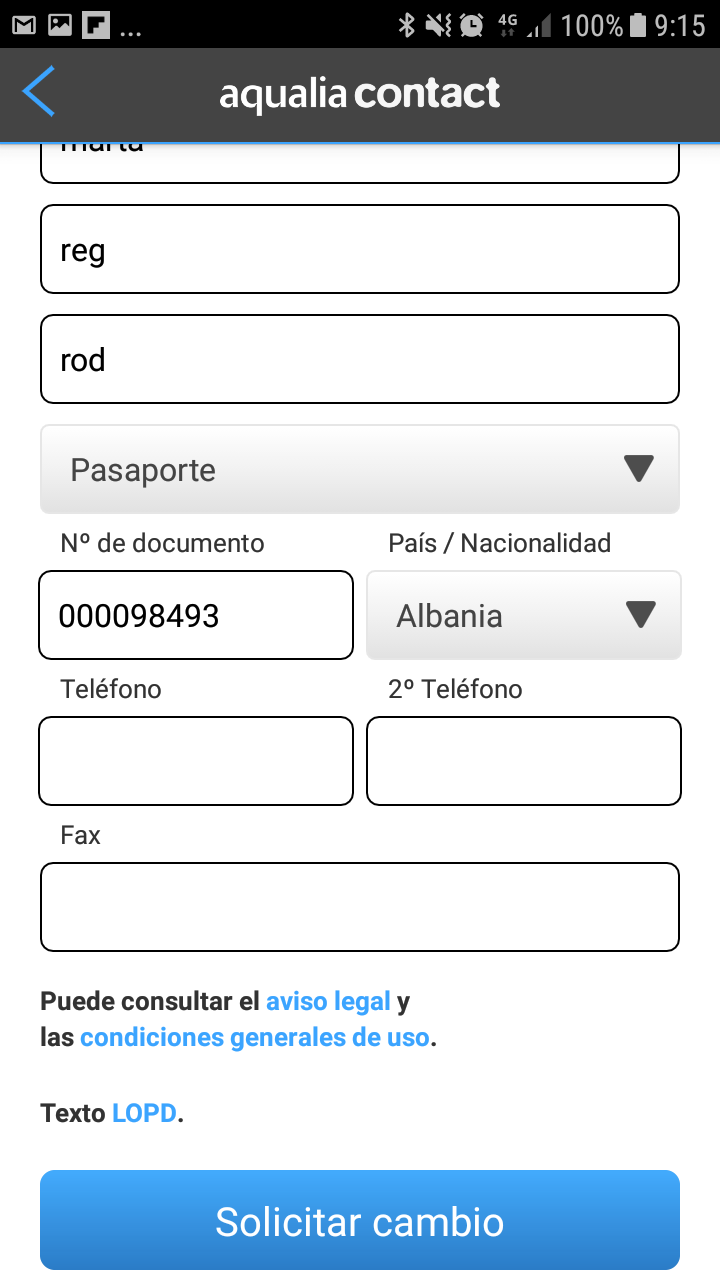
Task: Open the Pasaporte document type dropdown
Action: pos(360,469)
